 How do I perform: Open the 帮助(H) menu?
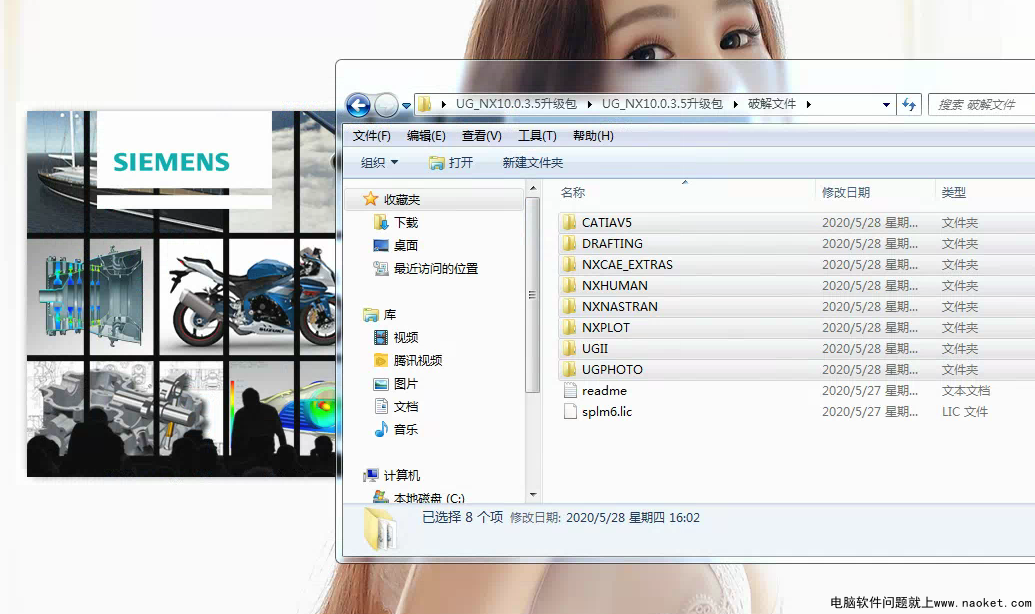pos(593,136)
